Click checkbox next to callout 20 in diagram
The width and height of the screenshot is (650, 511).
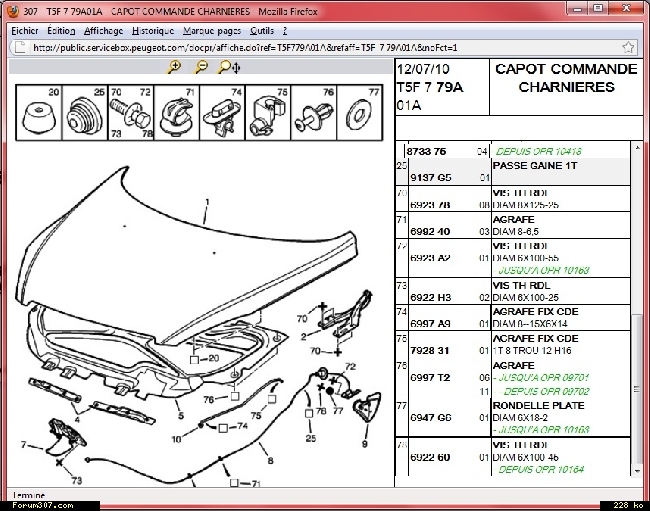point(194,360)
